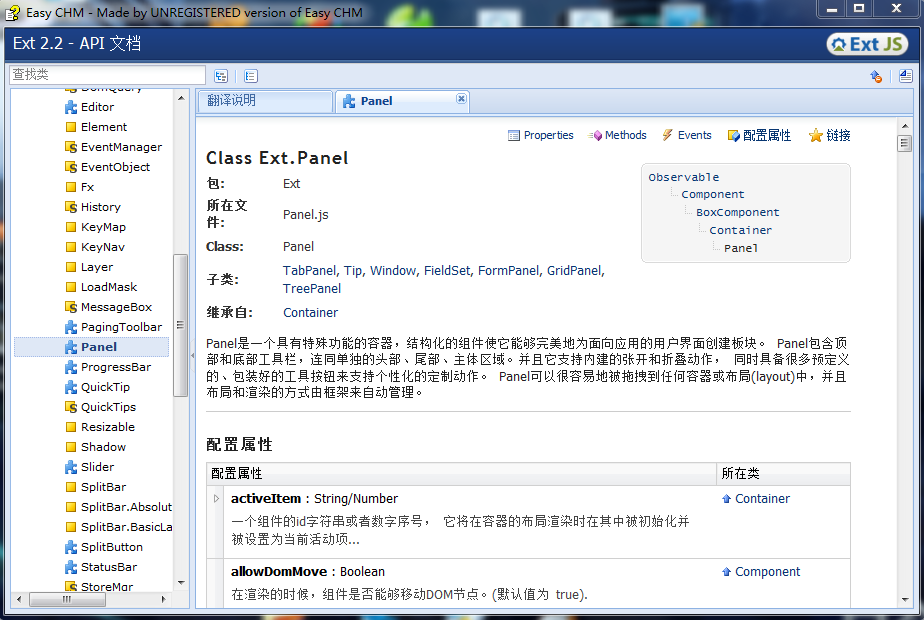The width and height of the screenshot is (924, 620).
Task: Close the Panel tab
Action: click(x=461, y=98)
